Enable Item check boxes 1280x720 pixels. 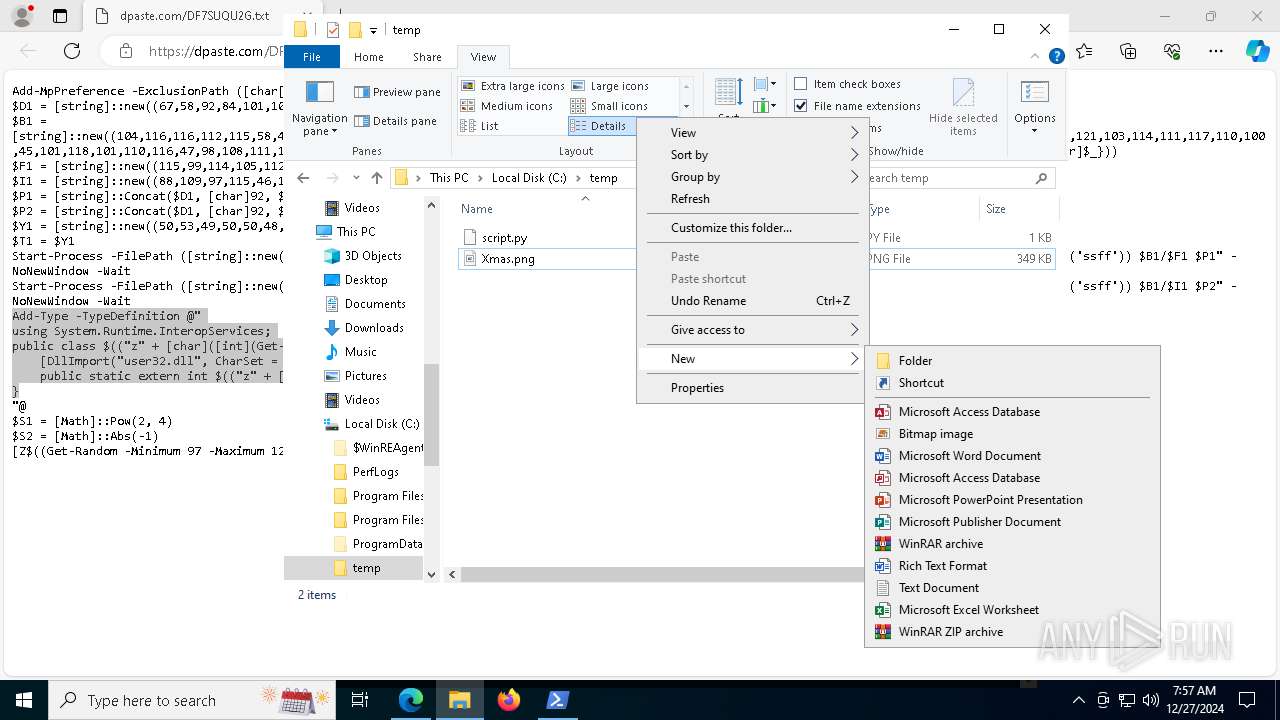(848, 84)
